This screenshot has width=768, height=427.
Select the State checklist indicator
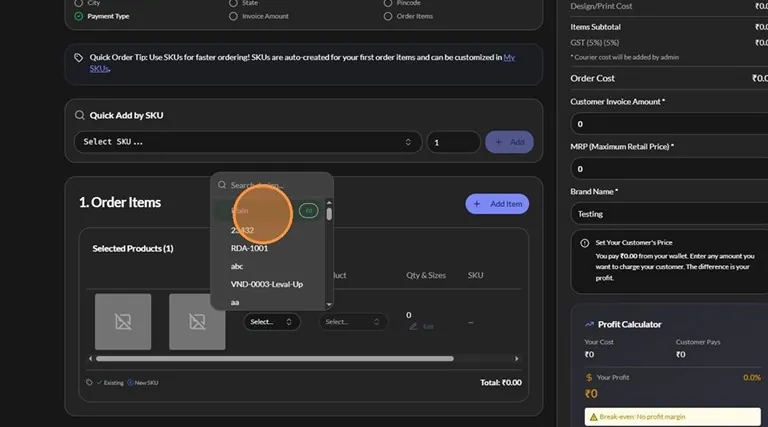pos(233,3)
